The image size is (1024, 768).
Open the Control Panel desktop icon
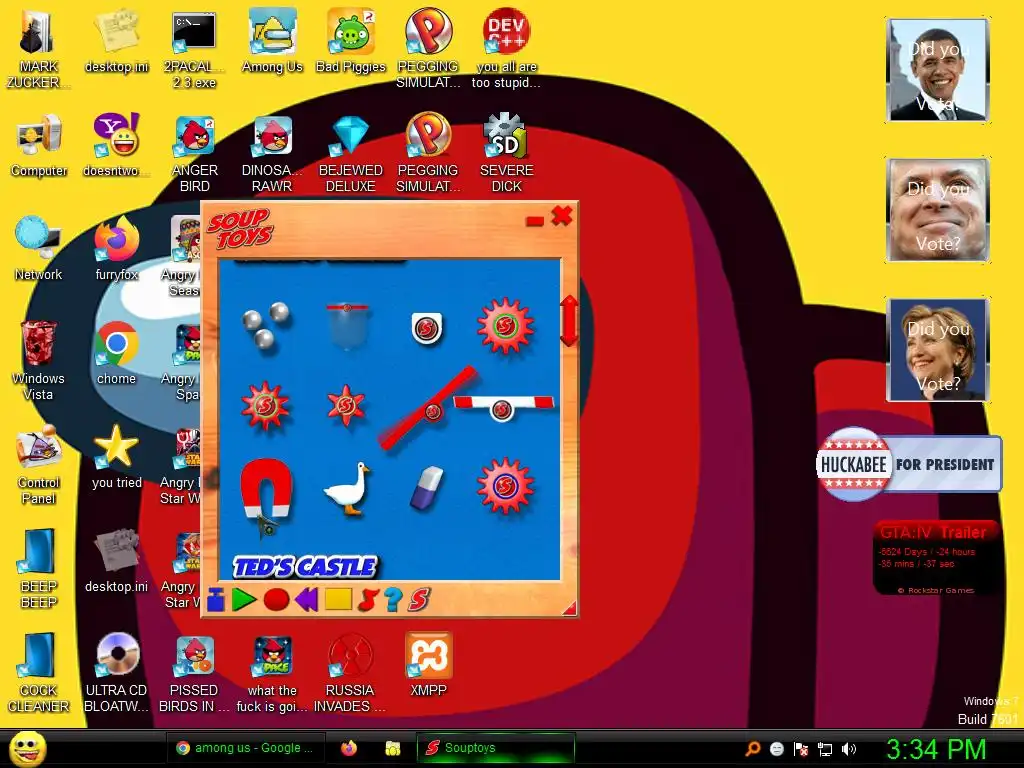click(39, 465)
